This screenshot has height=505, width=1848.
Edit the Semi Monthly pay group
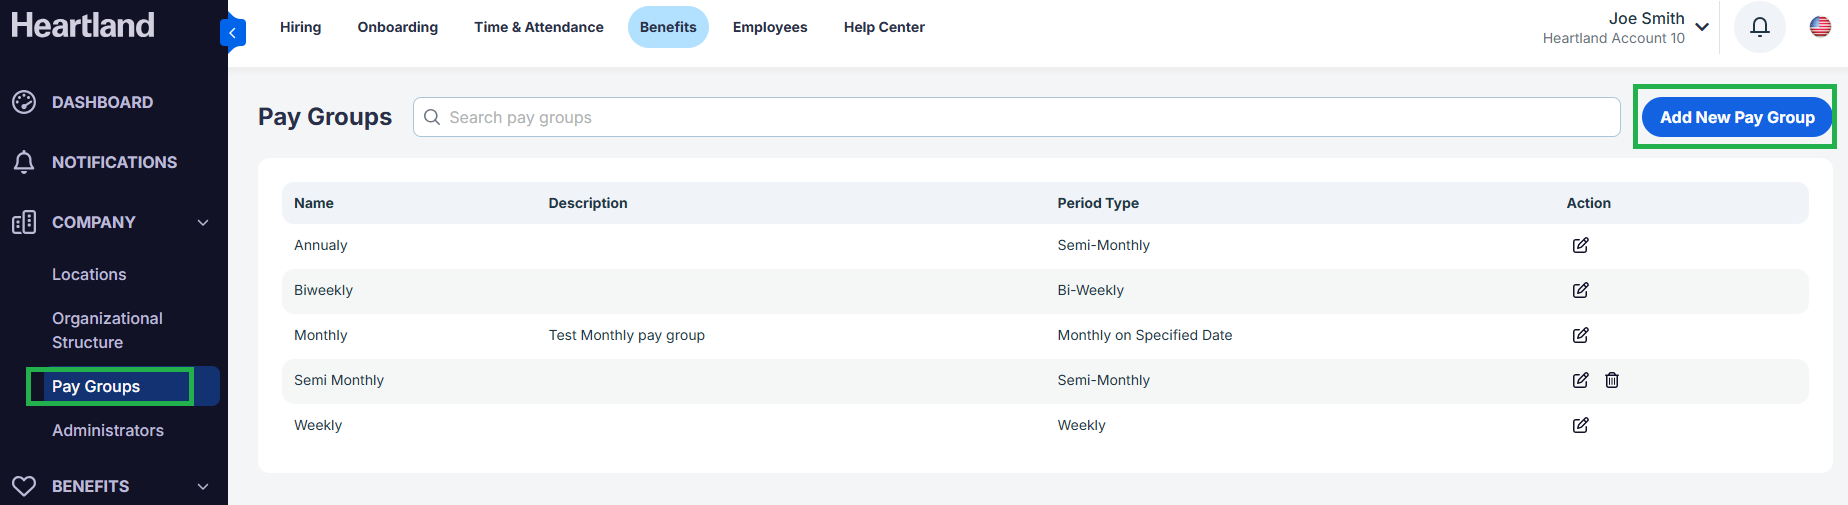(1580, 380)
